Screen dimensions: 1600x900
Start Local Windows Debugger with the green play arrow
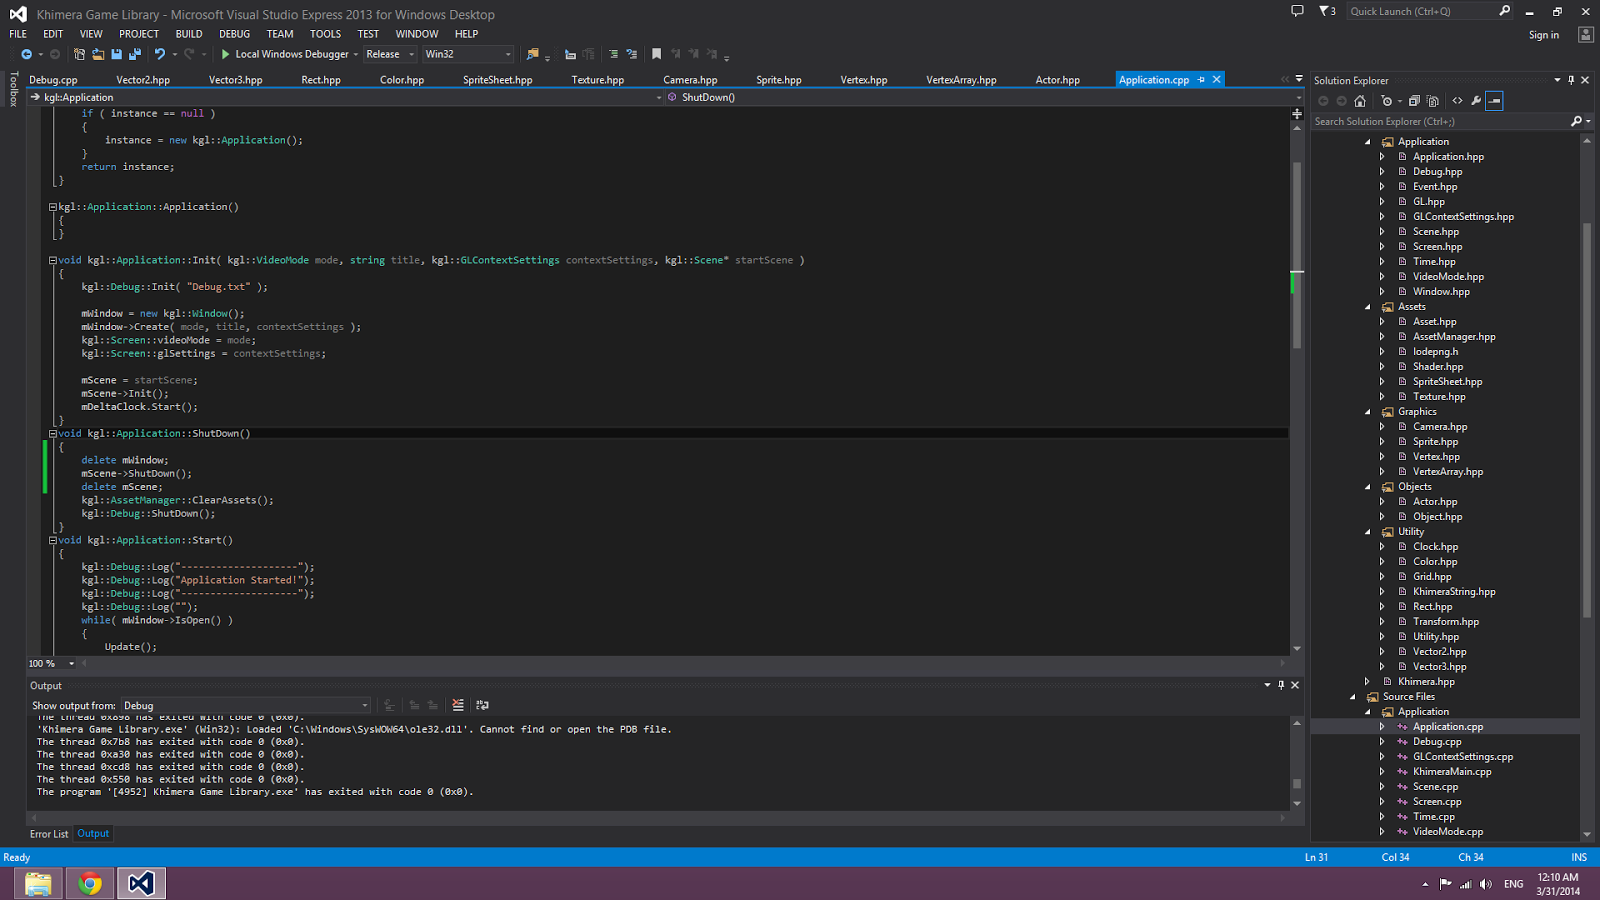coord(225,54)
